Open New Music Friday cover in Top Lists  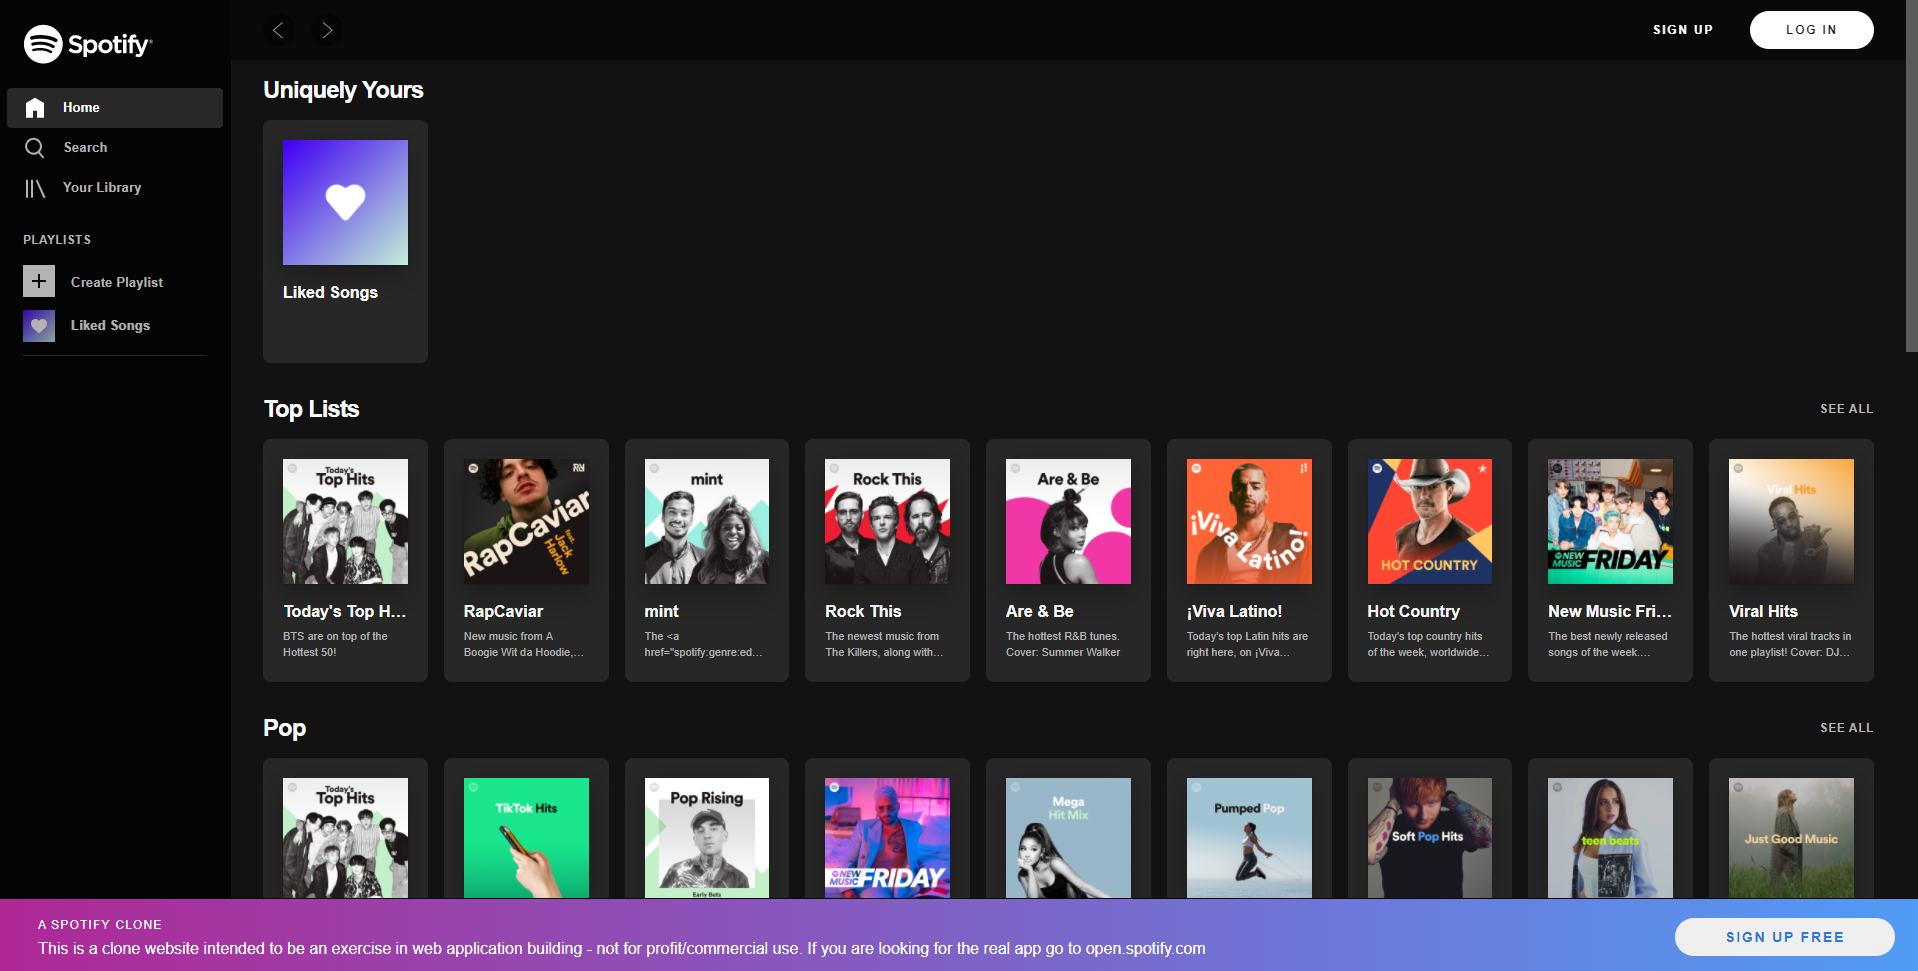(x=1610, y=521)
